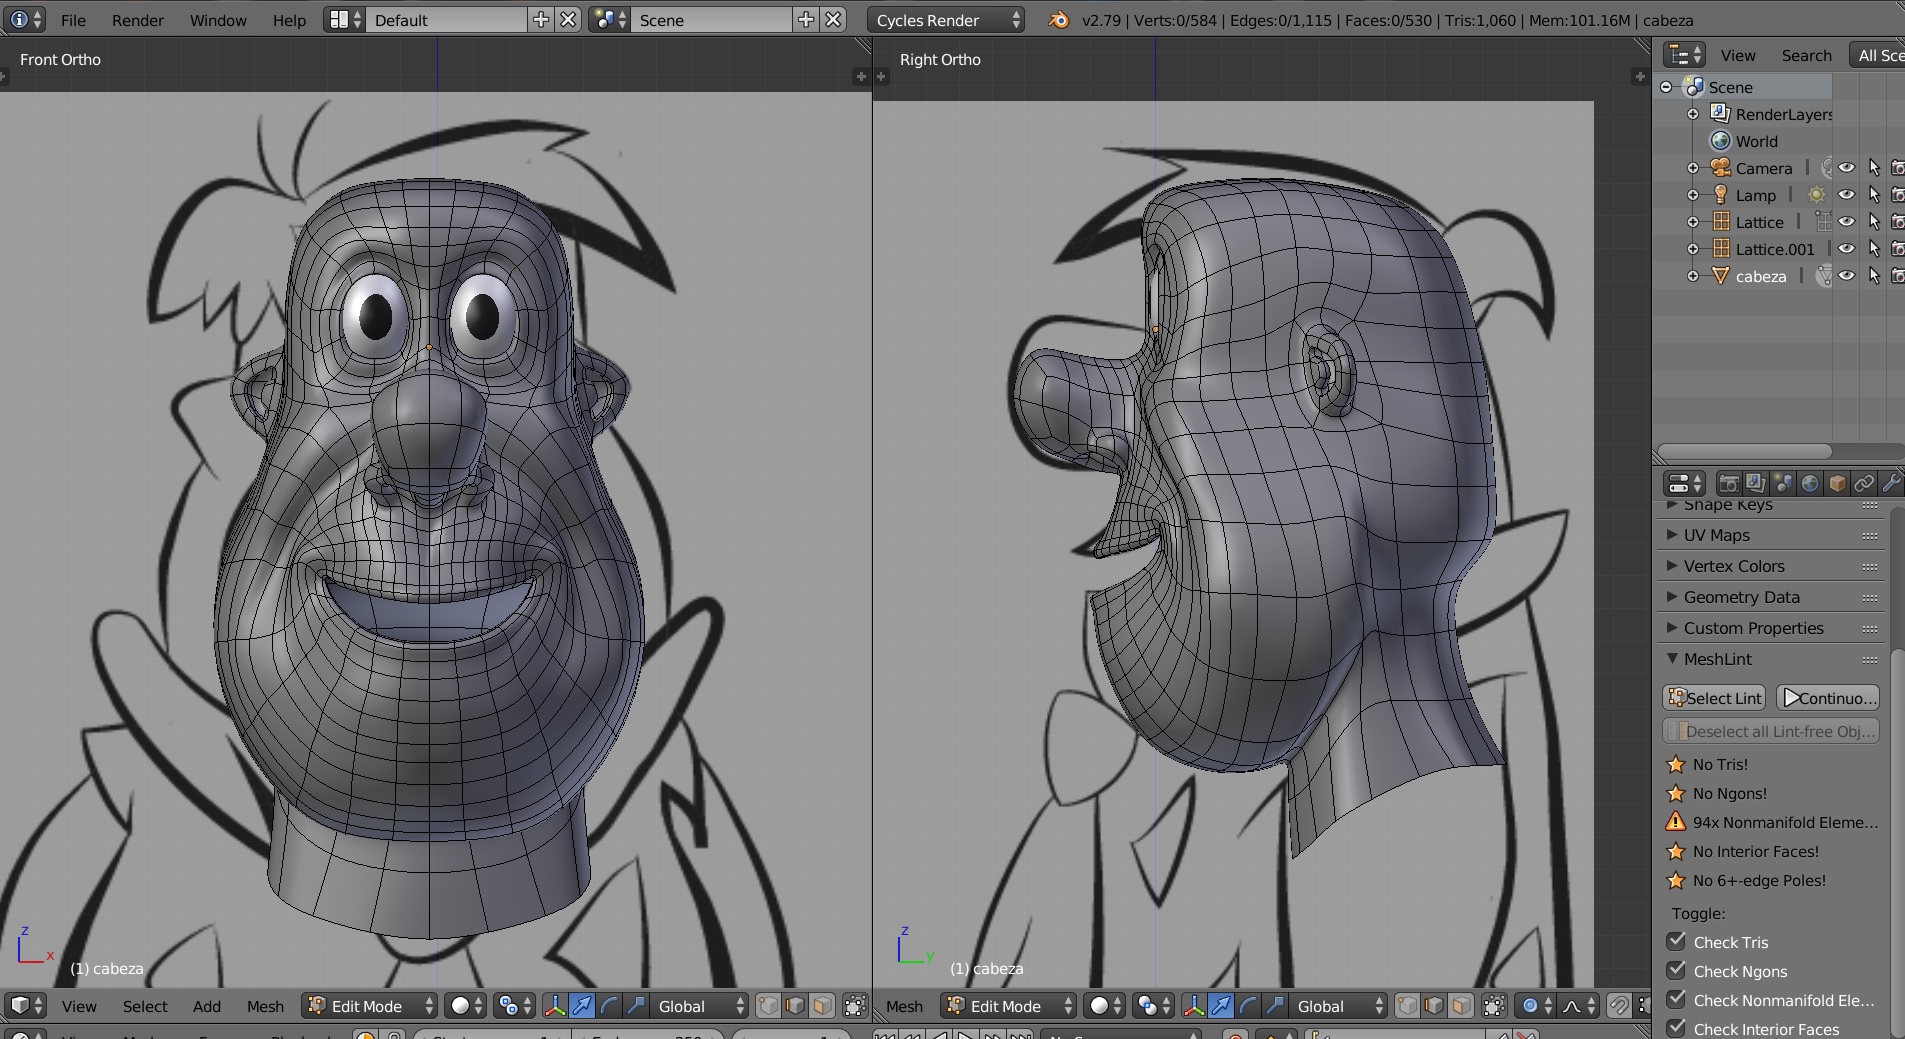The image size is (1905, 1039).
Task: Click the outliner horizontal scrollbar
Action: (1744, 451)
